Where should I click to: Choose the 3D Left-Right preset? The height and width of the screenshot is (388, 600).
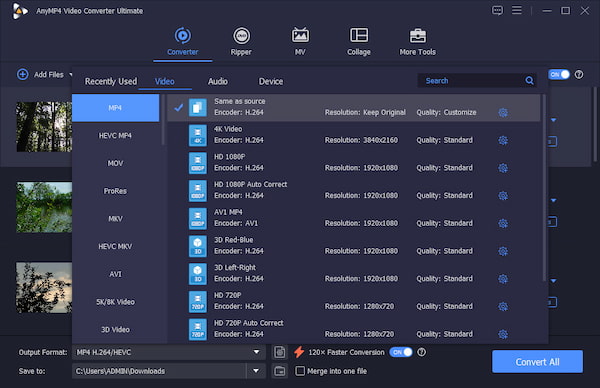tap(354, 274)
